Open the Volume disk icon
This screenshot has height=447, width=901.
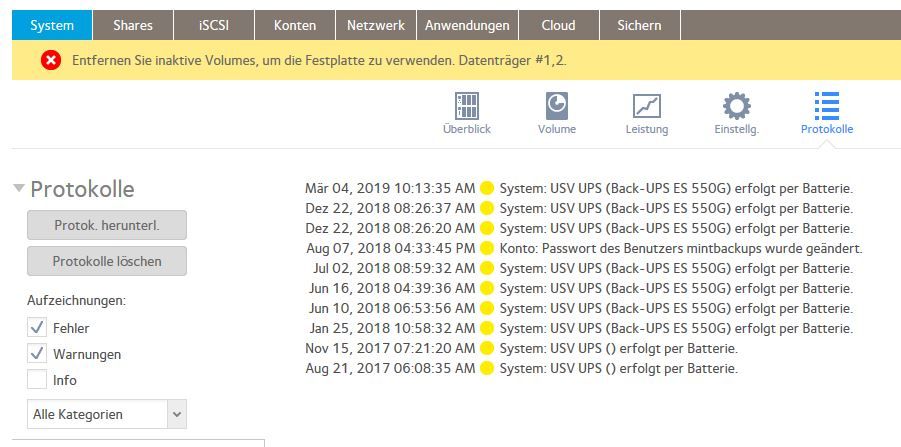[x=556, y=107]
